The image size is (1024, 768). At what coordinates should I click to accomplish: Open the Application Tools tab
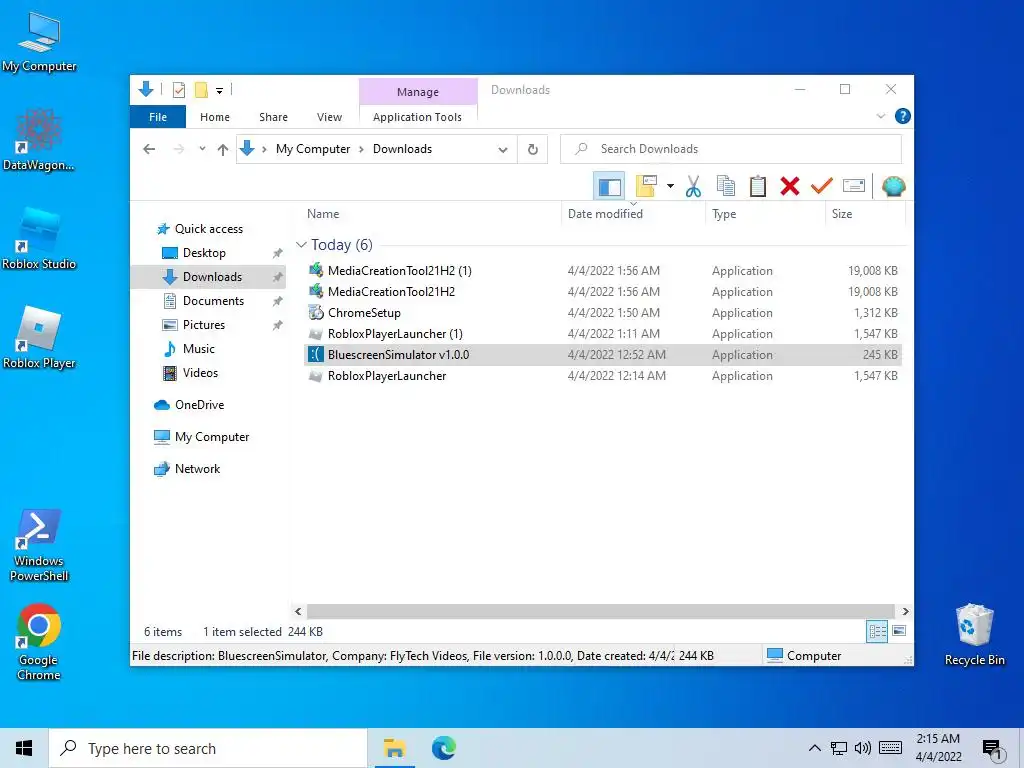[x=417, y=117]
